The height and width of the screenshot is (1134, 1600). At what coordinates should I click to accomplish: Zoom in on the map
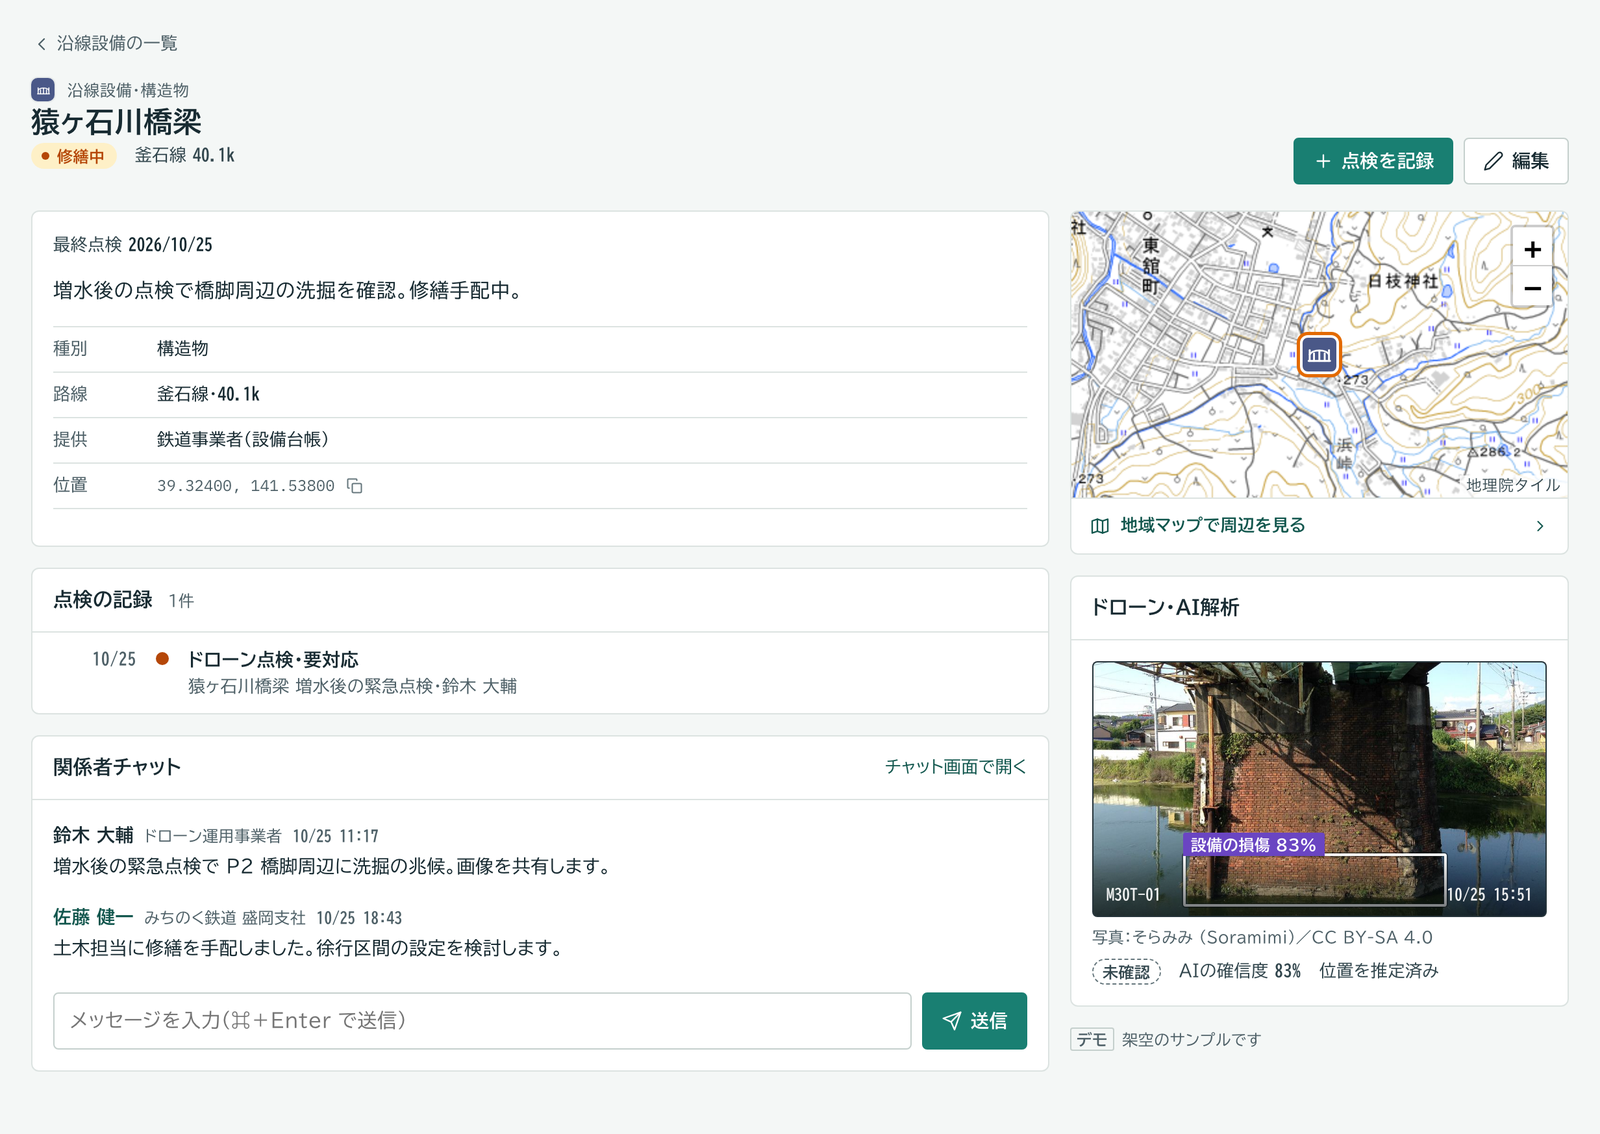coord(1532,249)
